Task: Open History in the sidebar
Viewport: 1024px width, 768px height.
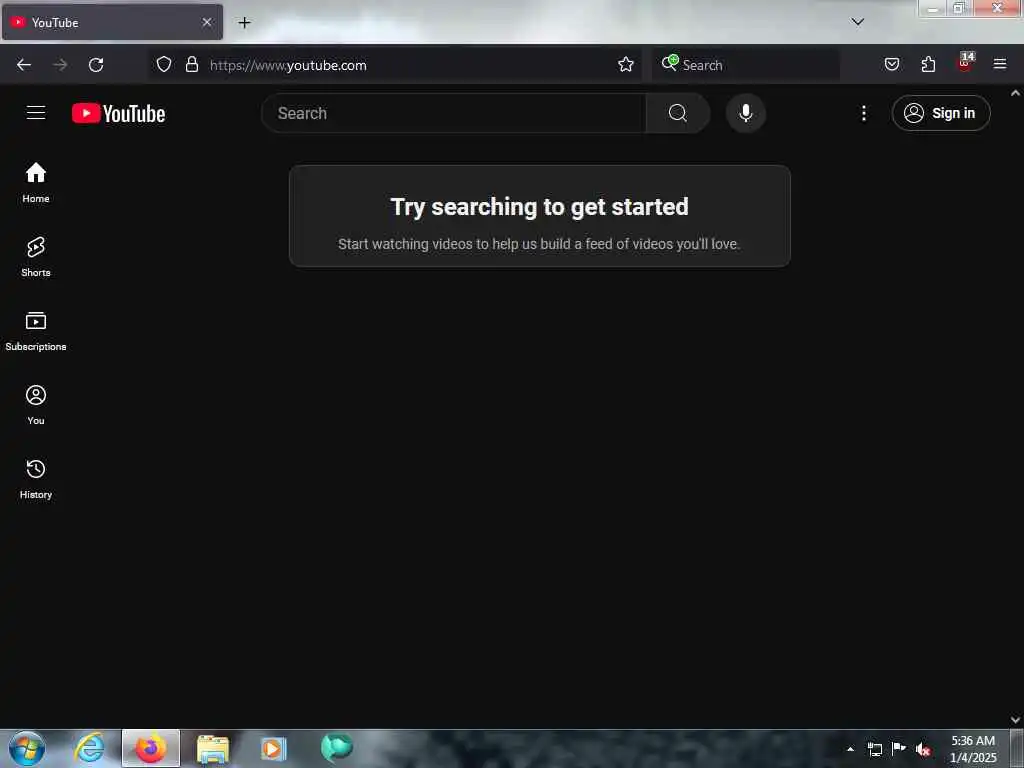Action: point(36,479)
